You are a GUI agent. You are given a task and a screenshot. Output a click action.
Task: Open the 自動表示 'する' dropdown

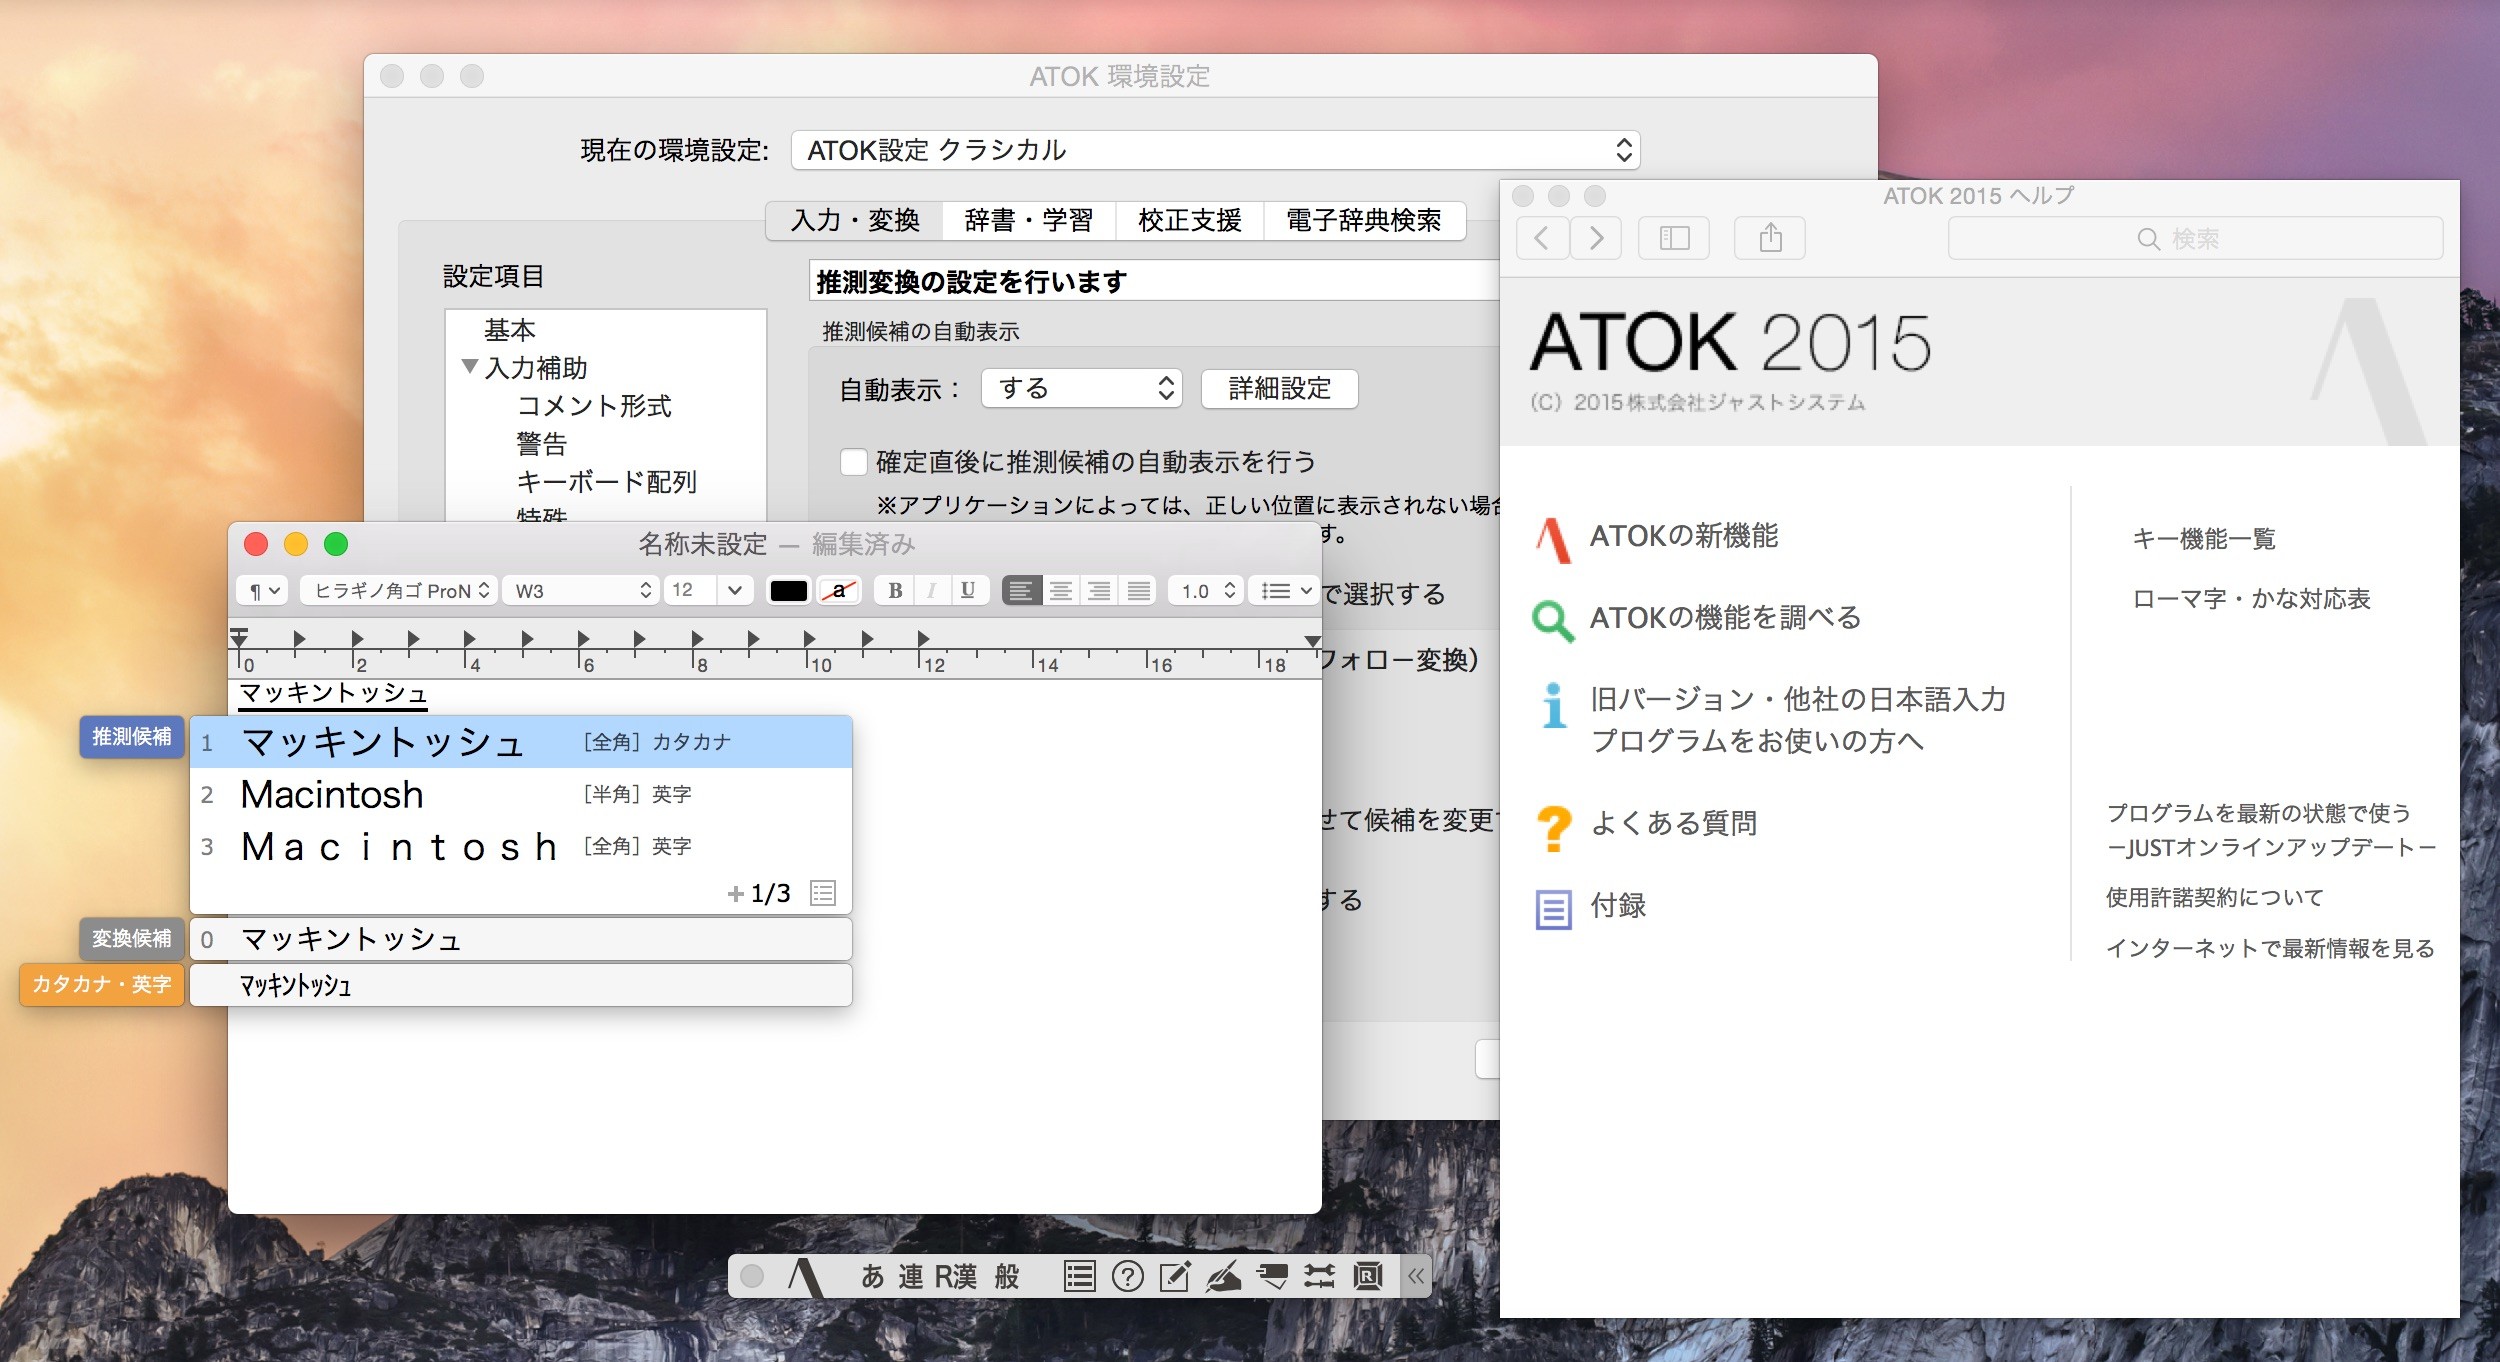click(x=1082, y=388)
